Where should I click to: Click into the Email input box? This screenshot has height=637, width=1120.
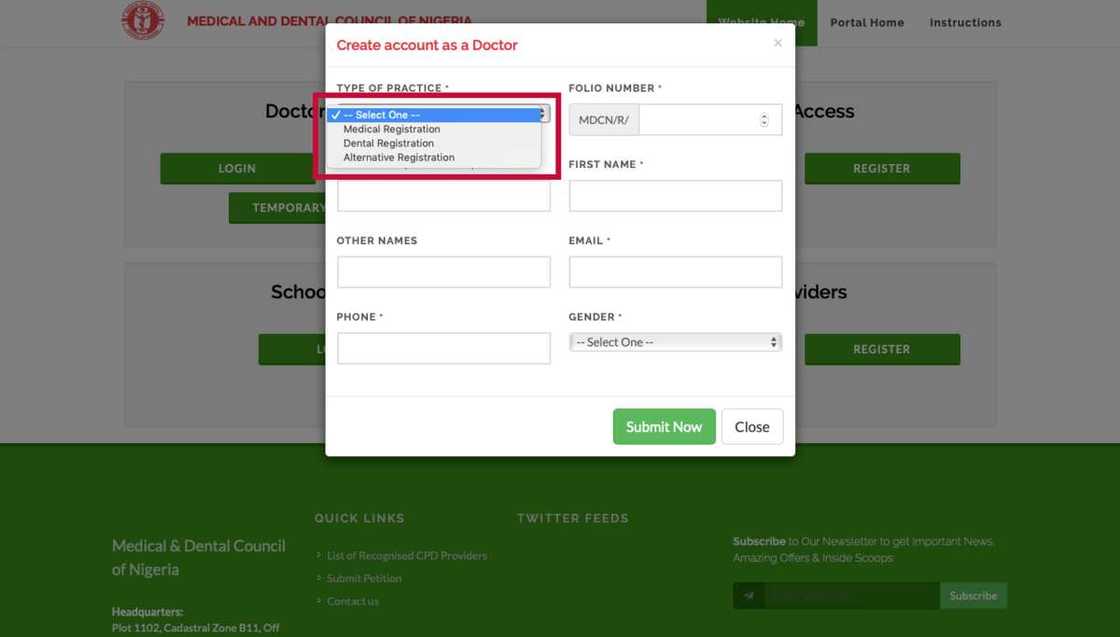coord(675,272)
